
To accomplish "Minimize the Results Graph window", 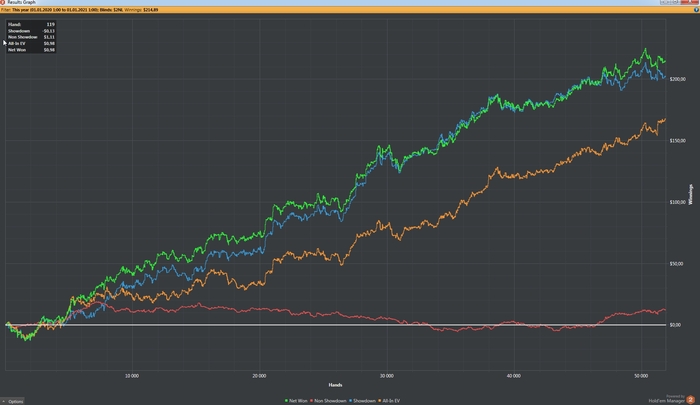I will 665,2.
